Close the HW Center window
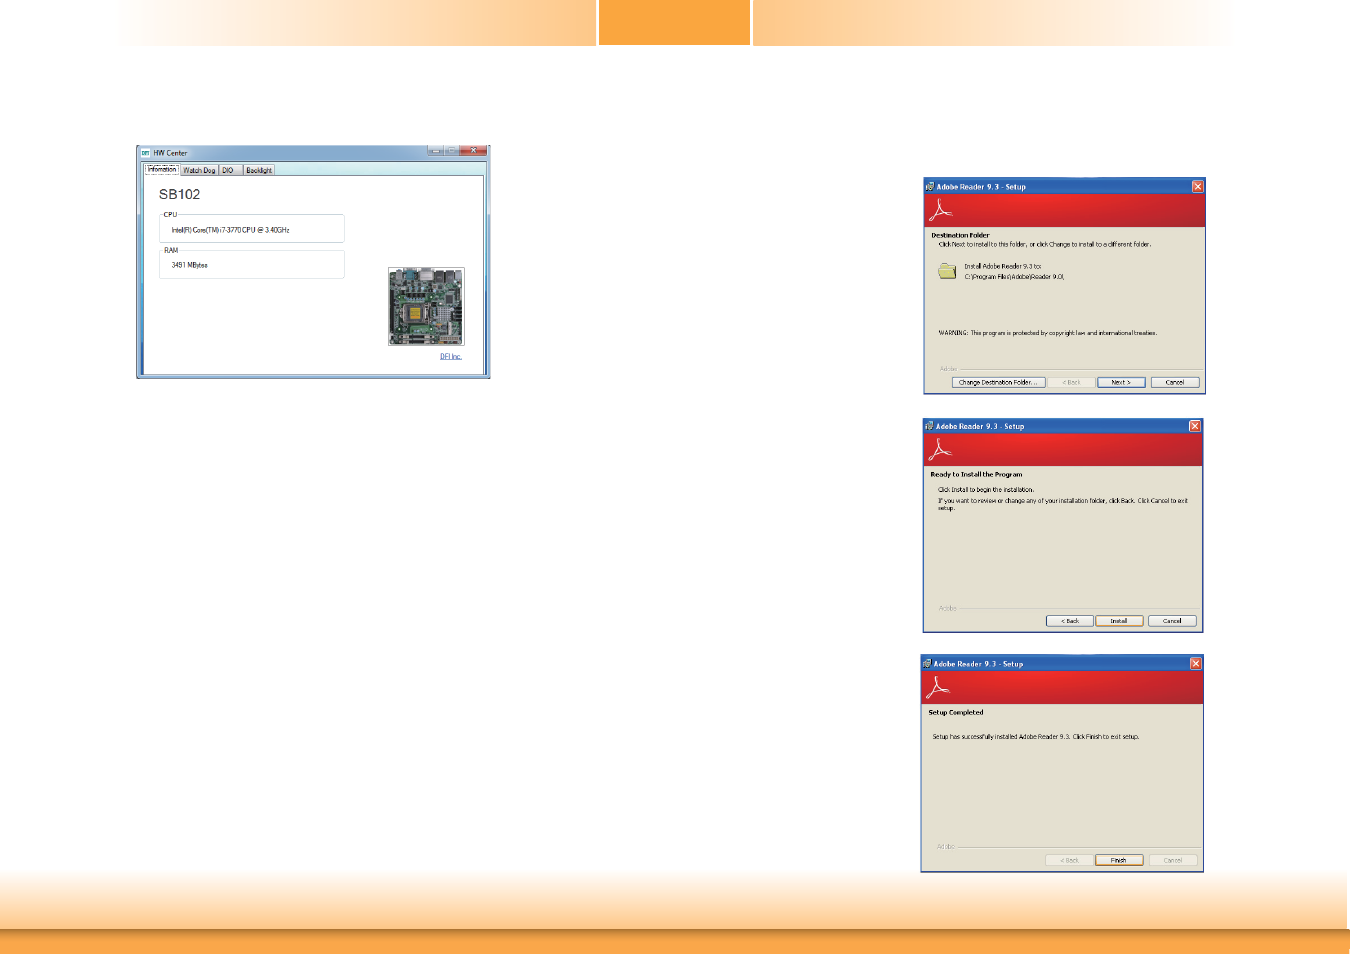Screen dimensions: 1350x954 click(473, 151)
